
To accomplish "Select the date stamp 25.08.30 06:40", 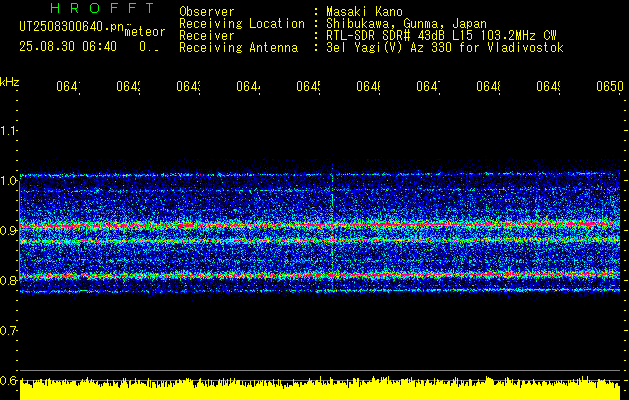I will click(68, 47).
